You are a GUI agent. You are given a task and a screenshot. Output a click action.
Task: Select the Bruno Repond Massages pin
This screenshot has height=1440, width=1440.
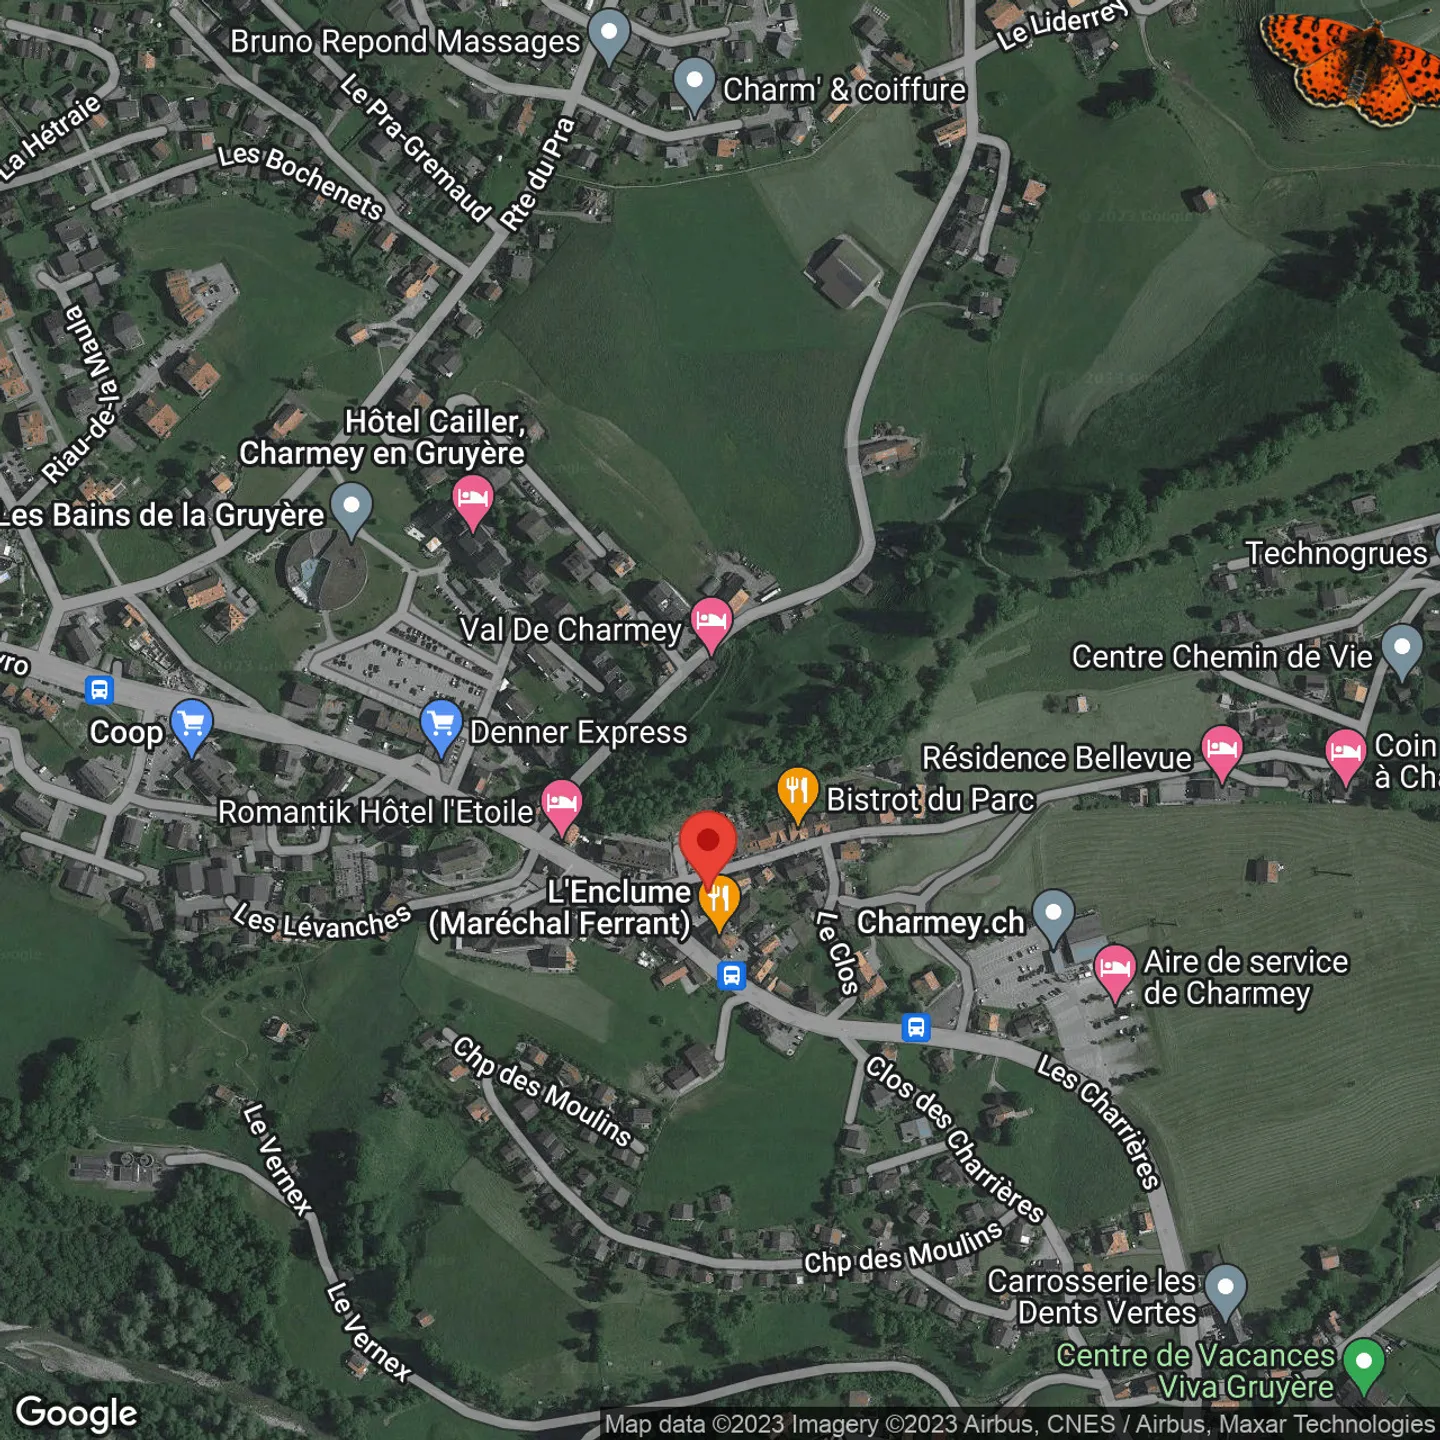coord(608,37)
